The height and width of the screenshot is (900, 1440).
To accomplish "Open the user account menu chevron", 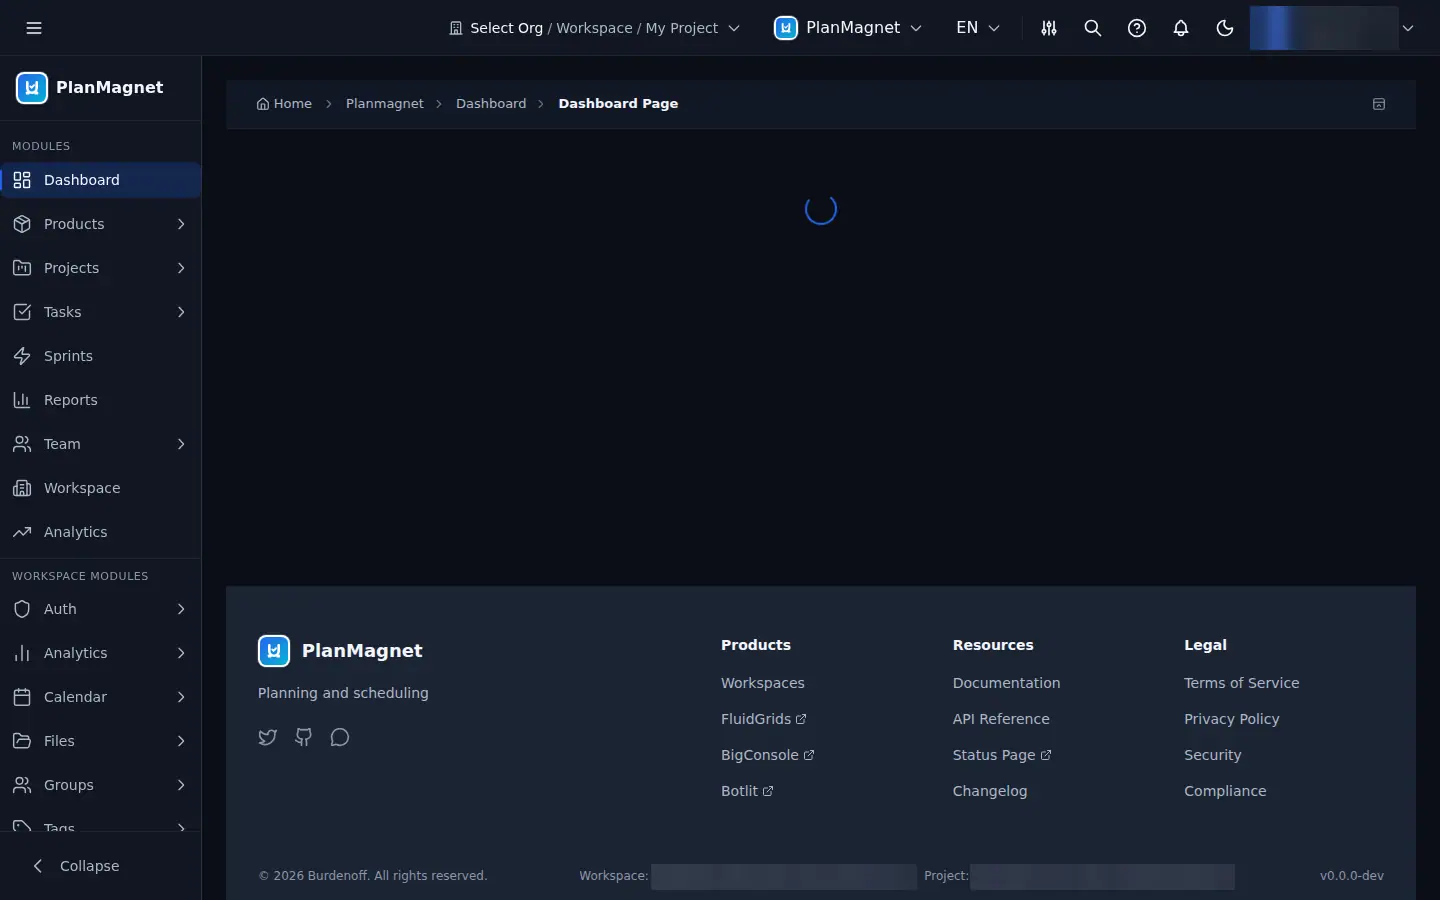I will tap(1408, 28).
